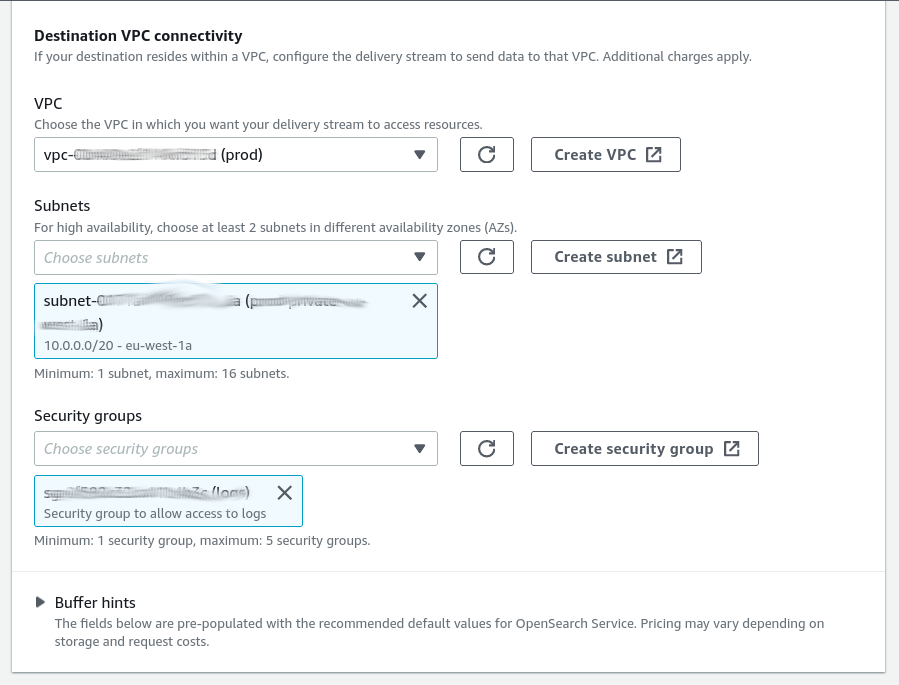Refresh the security groups list
This screenshot has width=899, height=685.
coord(486,448)
